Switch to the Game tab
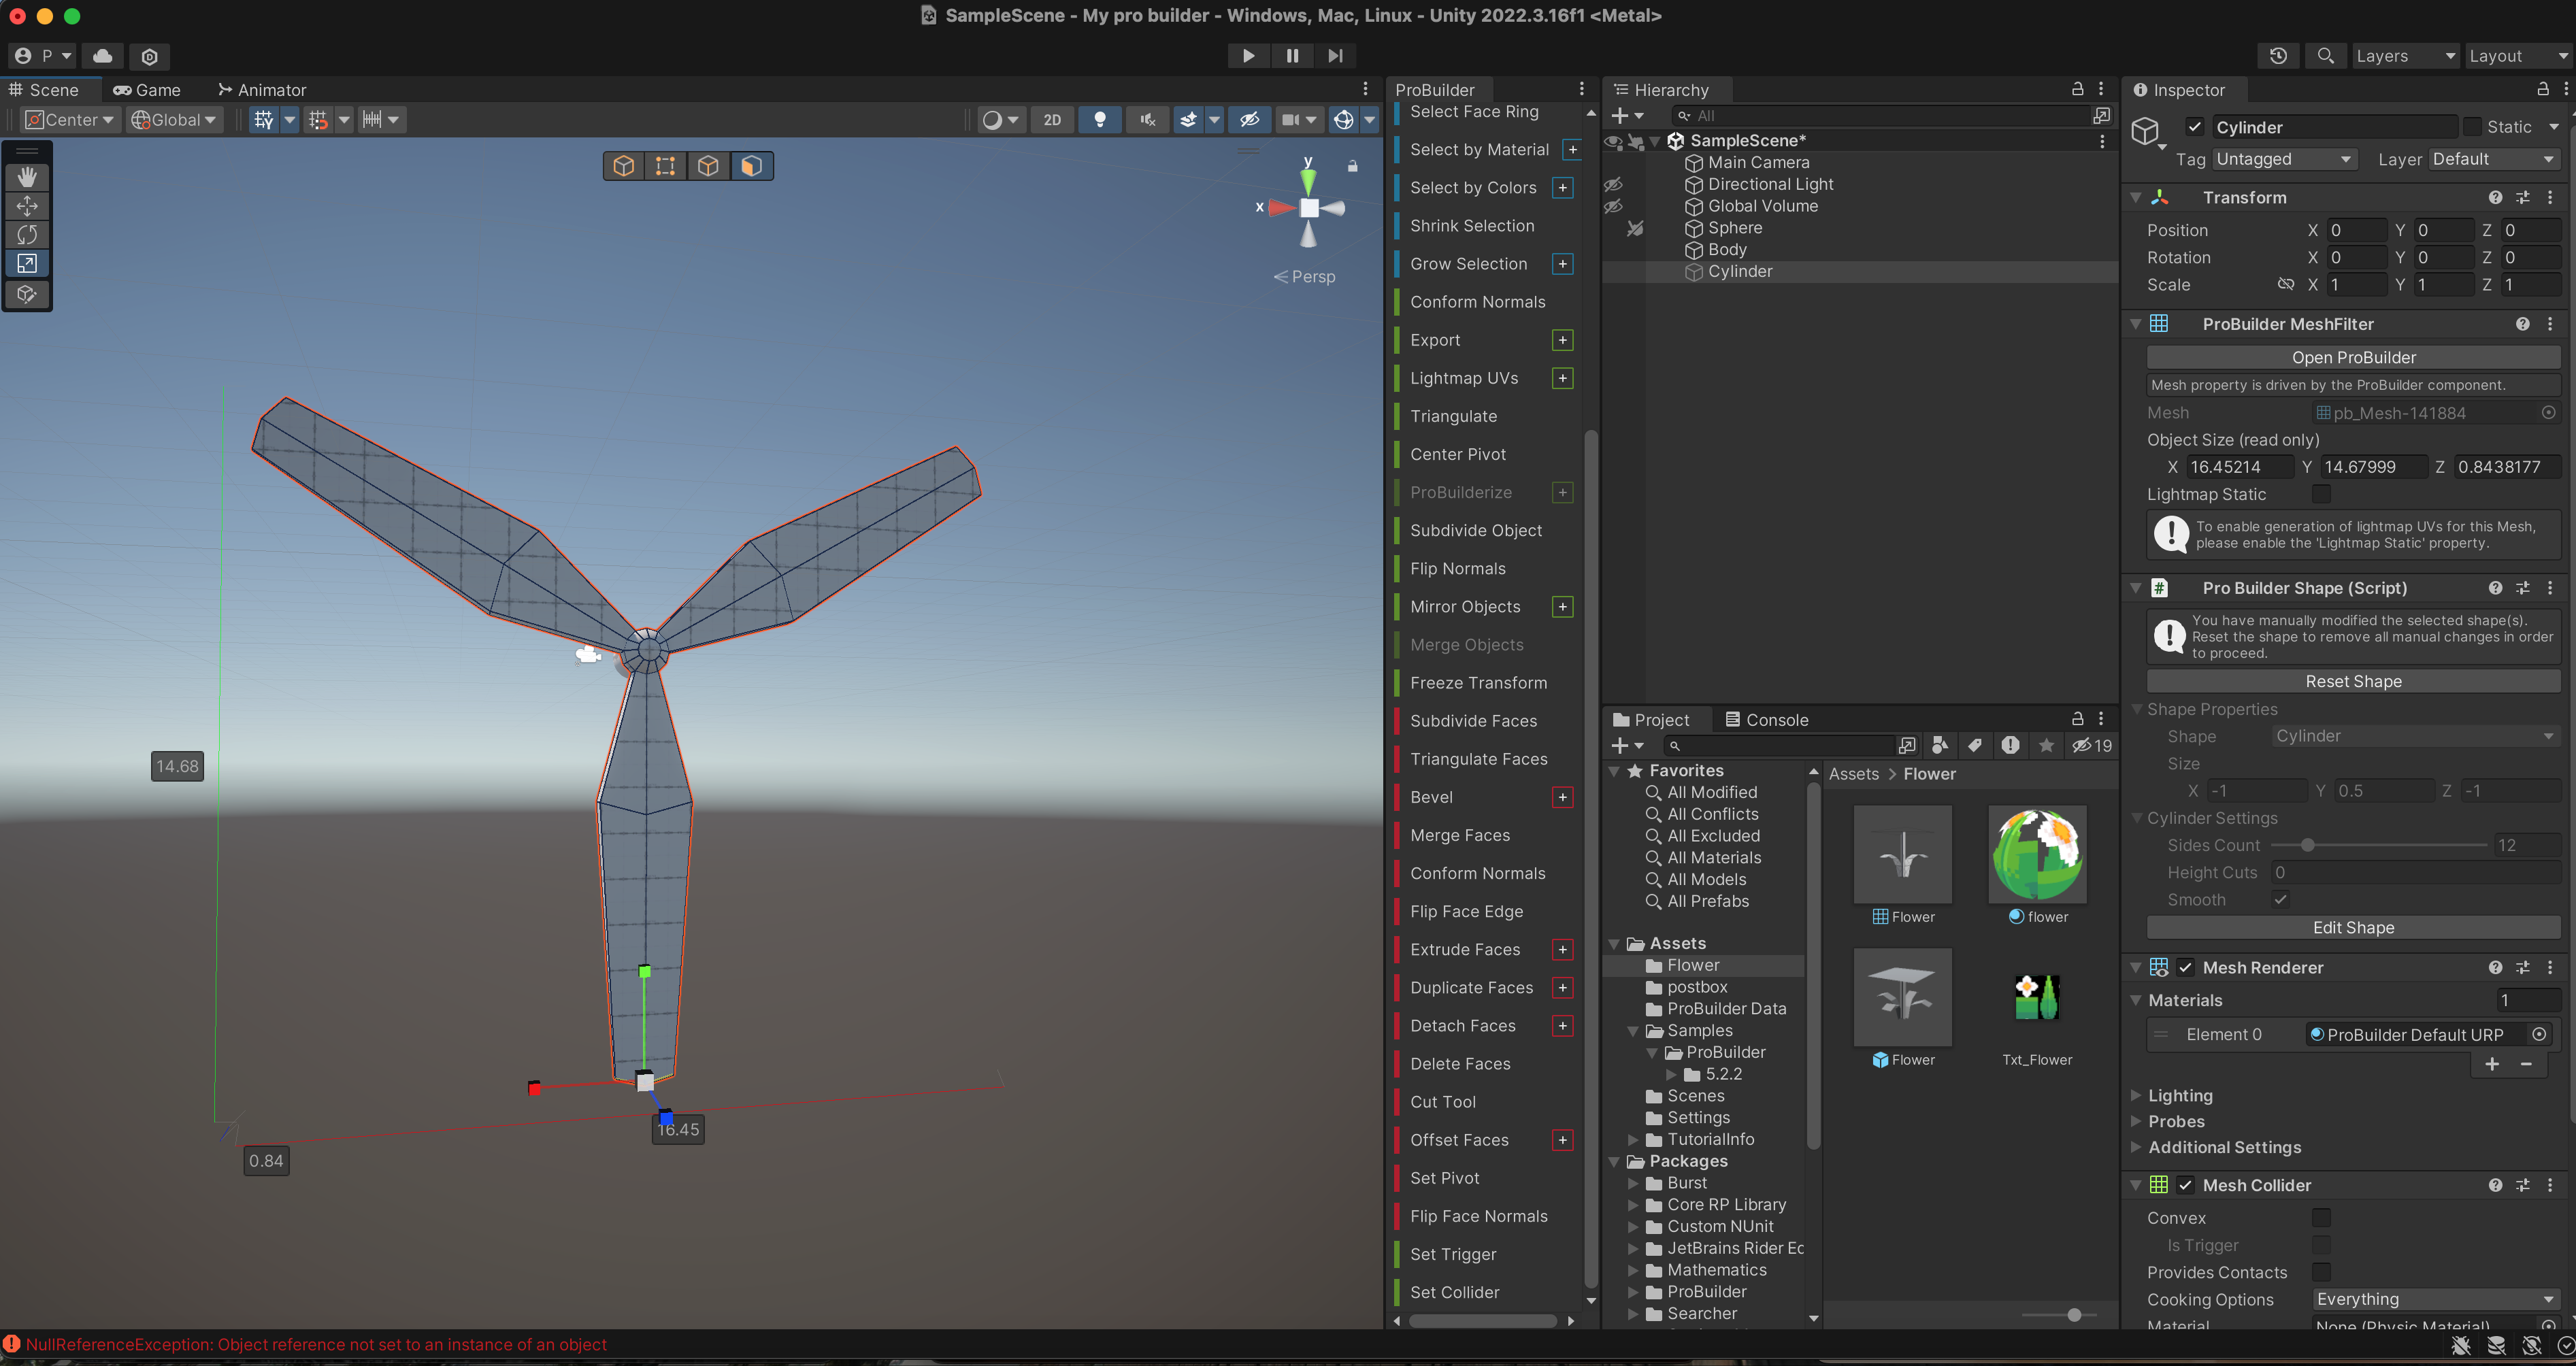Image resolution: width=2576 pixels, height=1366 pixels. tap(147, 90)
